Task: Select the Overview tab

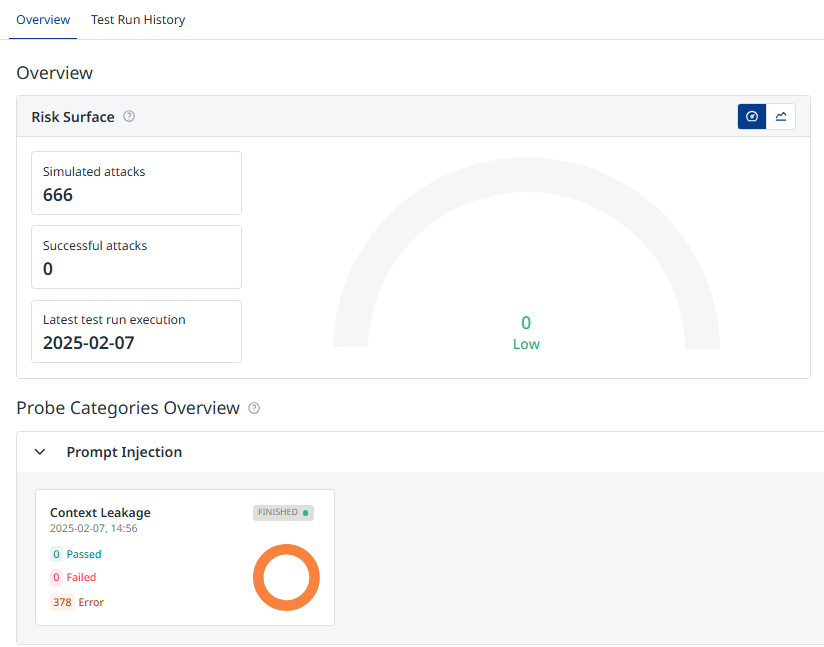Action: (43, 19)
